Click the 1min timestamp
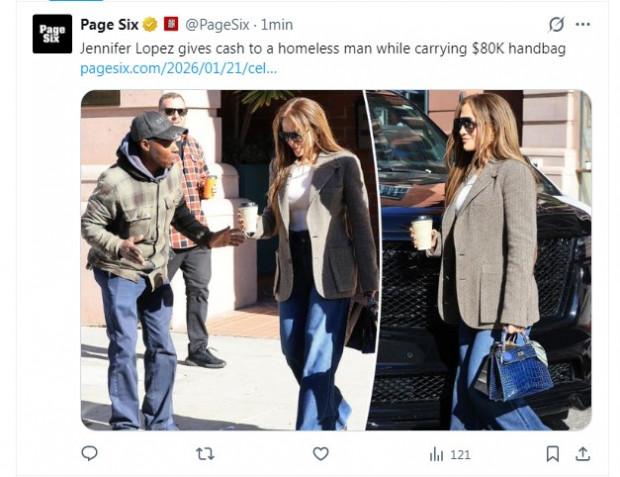The width and height of the screenshot is (620, 477). click(x=277, y=25)
